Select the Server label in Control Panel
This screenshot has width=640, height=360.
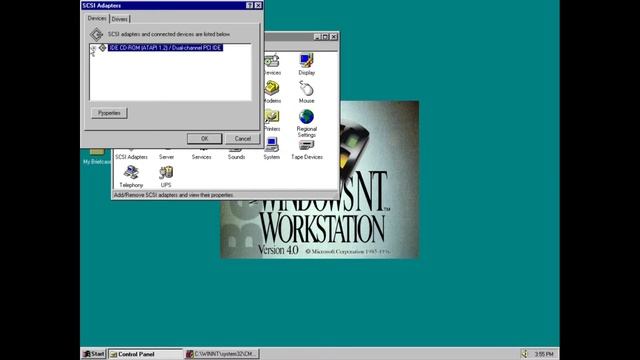[166, 157]
